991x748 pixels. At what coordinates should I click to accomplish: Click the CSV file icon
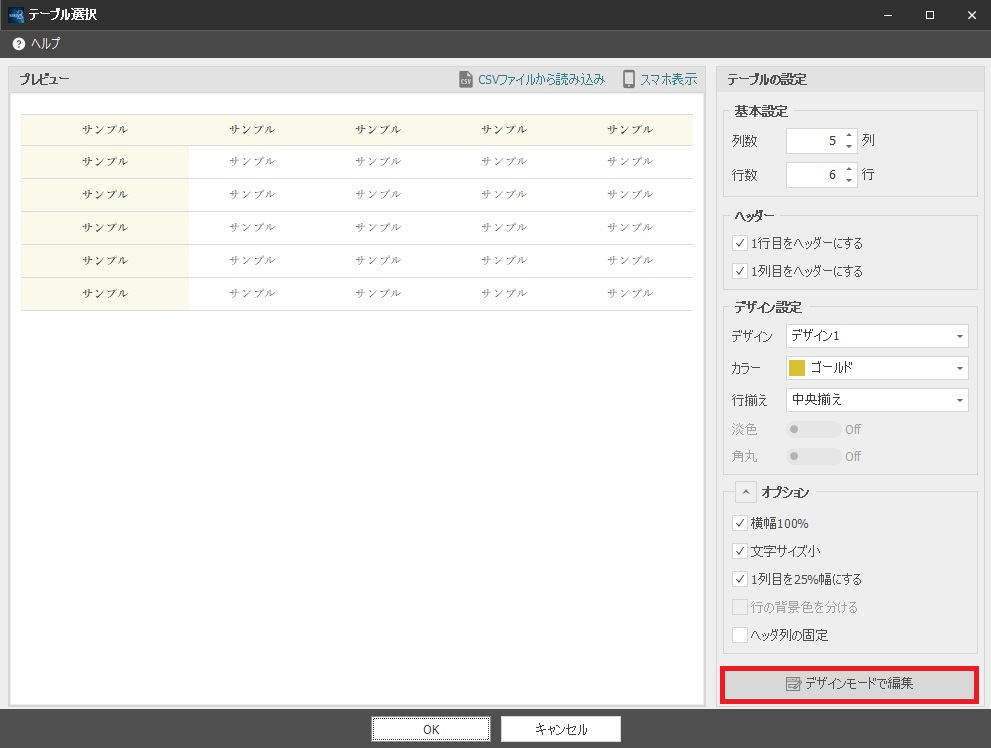tap(466, 79)
